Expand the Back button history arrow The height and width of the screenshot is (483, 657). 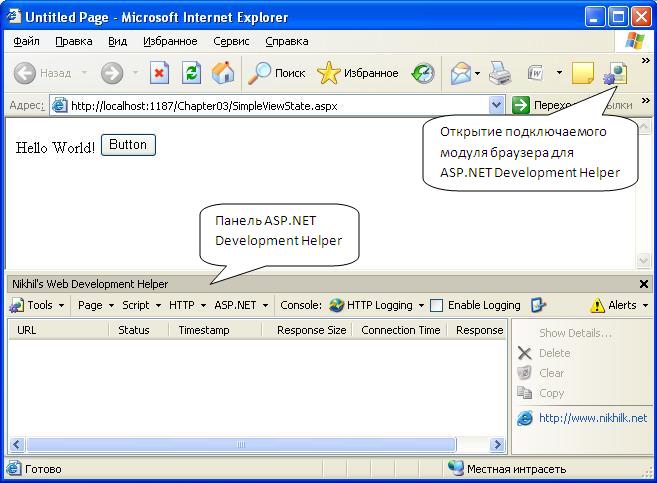coord(84,73)
